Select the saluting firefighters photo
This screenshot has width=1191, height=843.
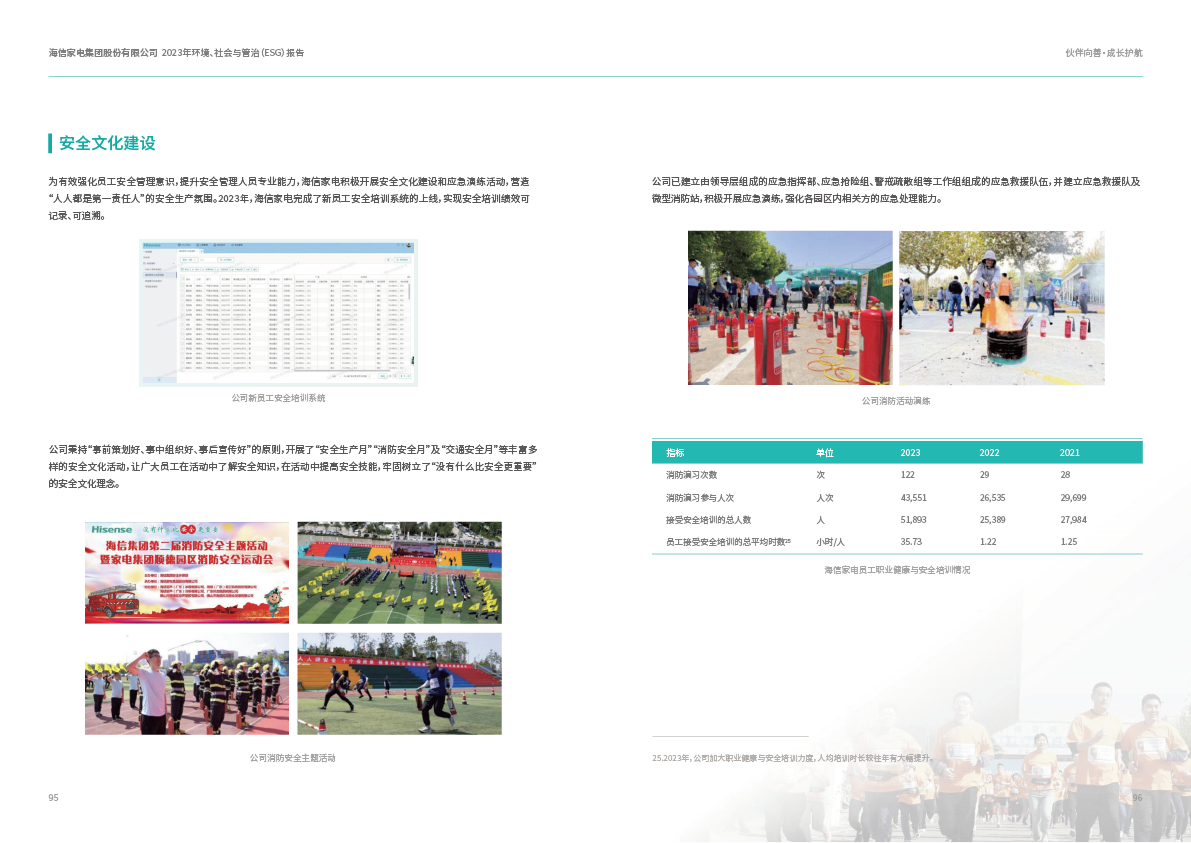click(187, 684)
